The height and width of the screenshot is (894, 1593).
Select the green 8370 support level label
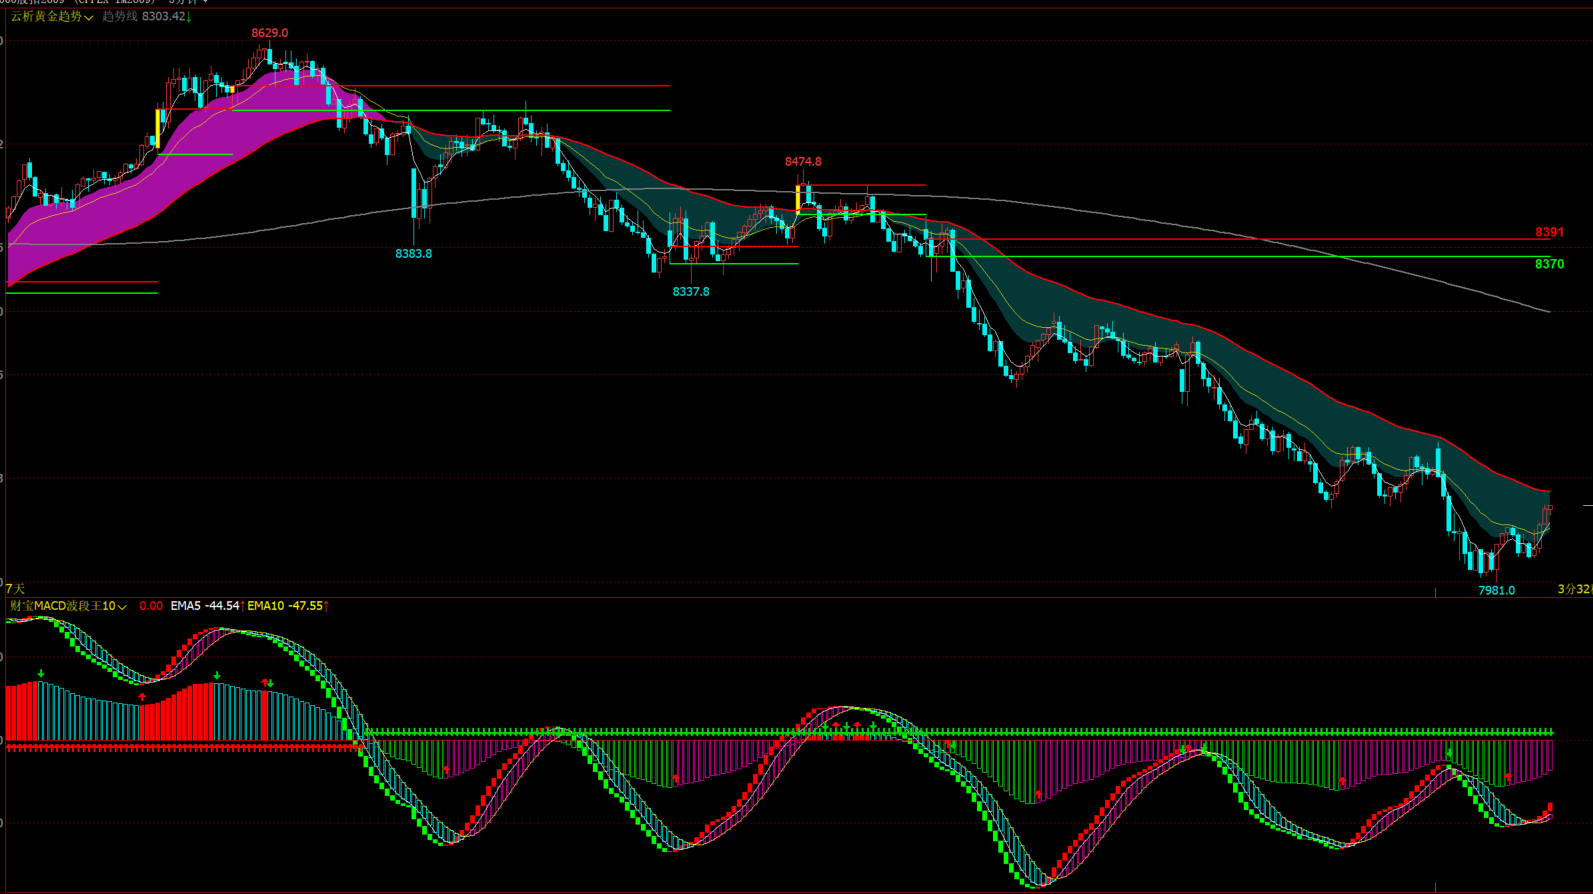tap(1549, 264)
